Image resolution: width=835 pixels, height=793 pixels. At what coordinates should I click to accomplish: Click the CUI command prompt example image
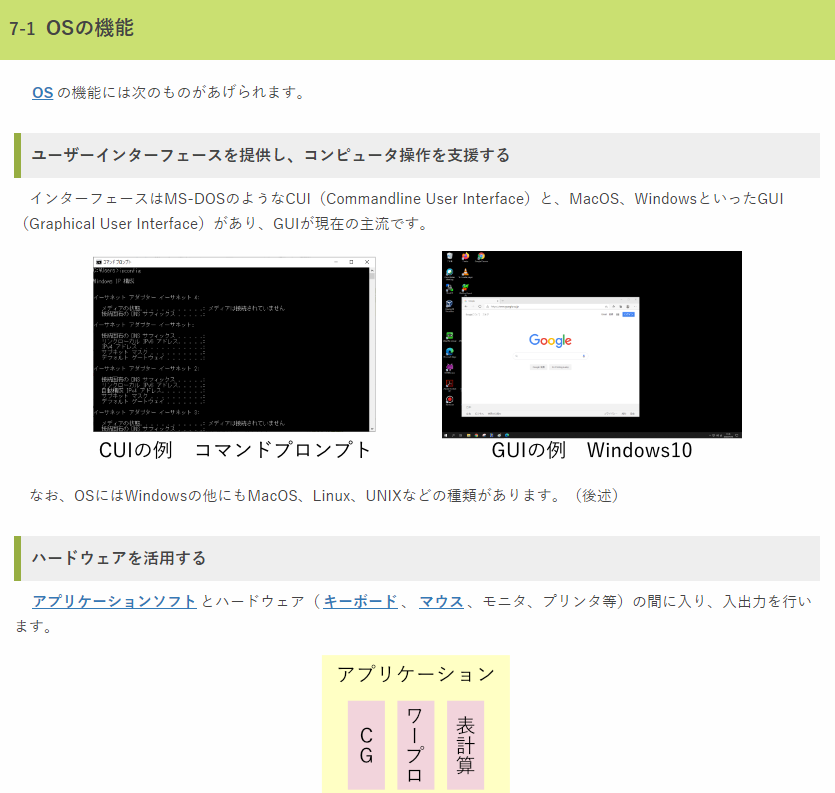tap(234, 345)
